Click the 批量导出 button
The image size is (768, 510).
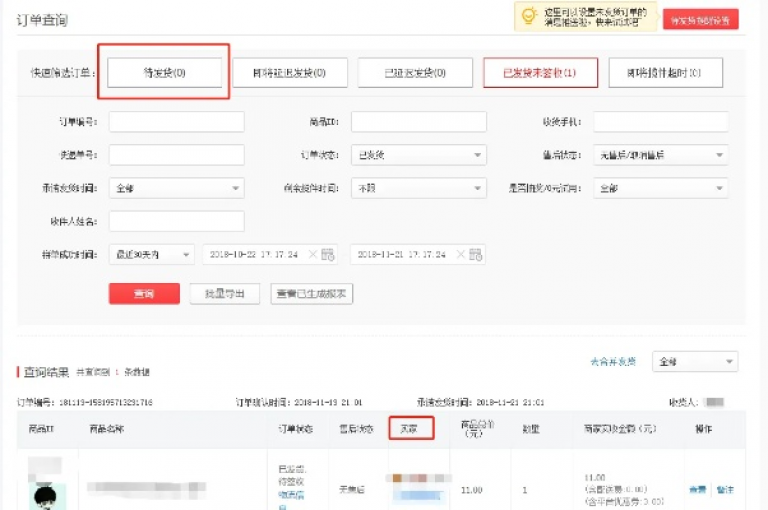point(225,293)
